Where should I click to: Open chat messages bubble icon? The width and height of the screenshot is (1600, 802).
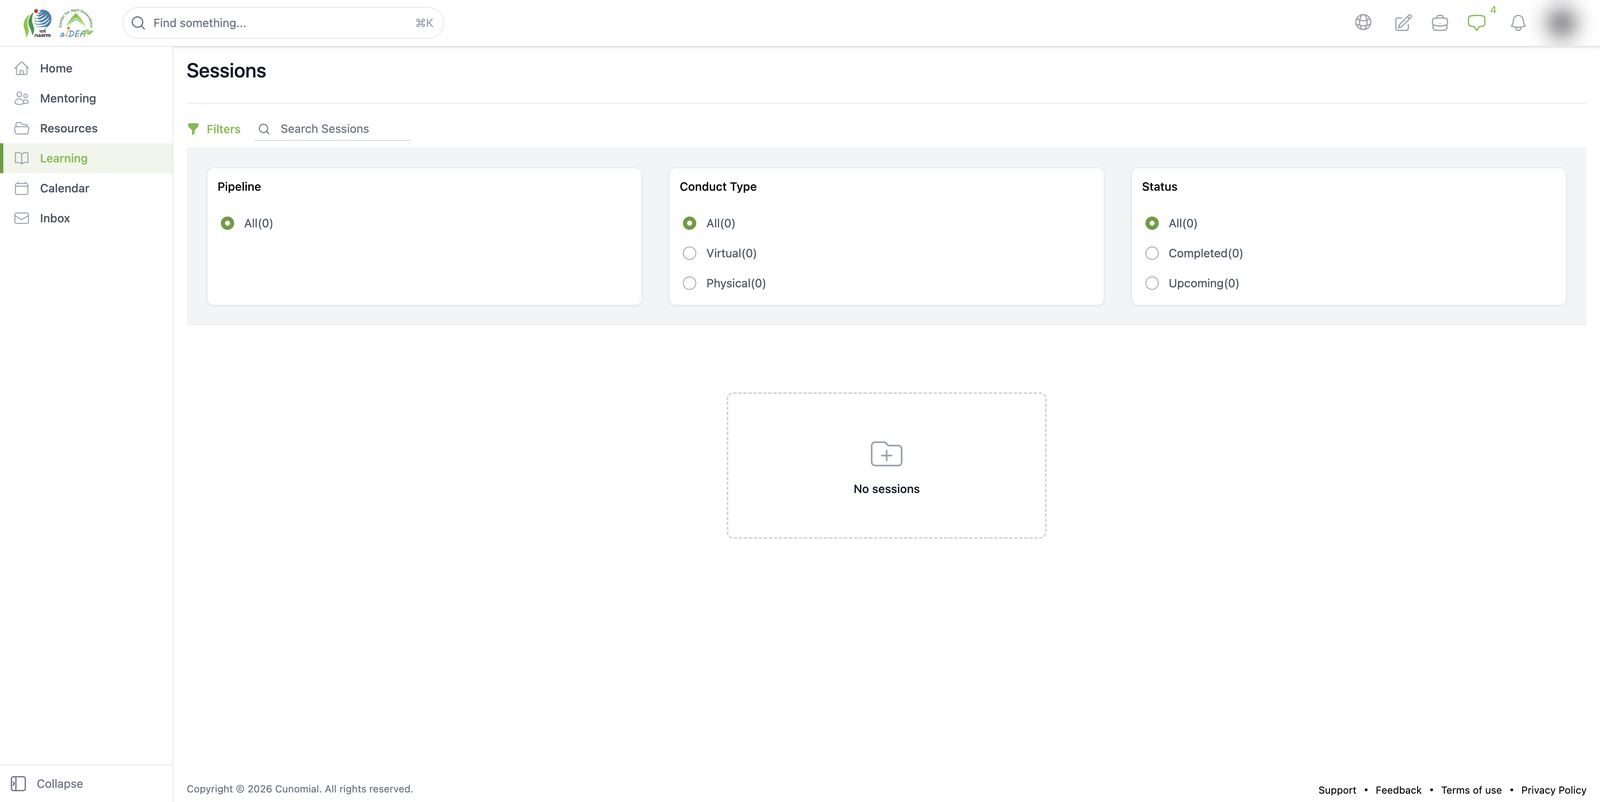coord(1477,22)
